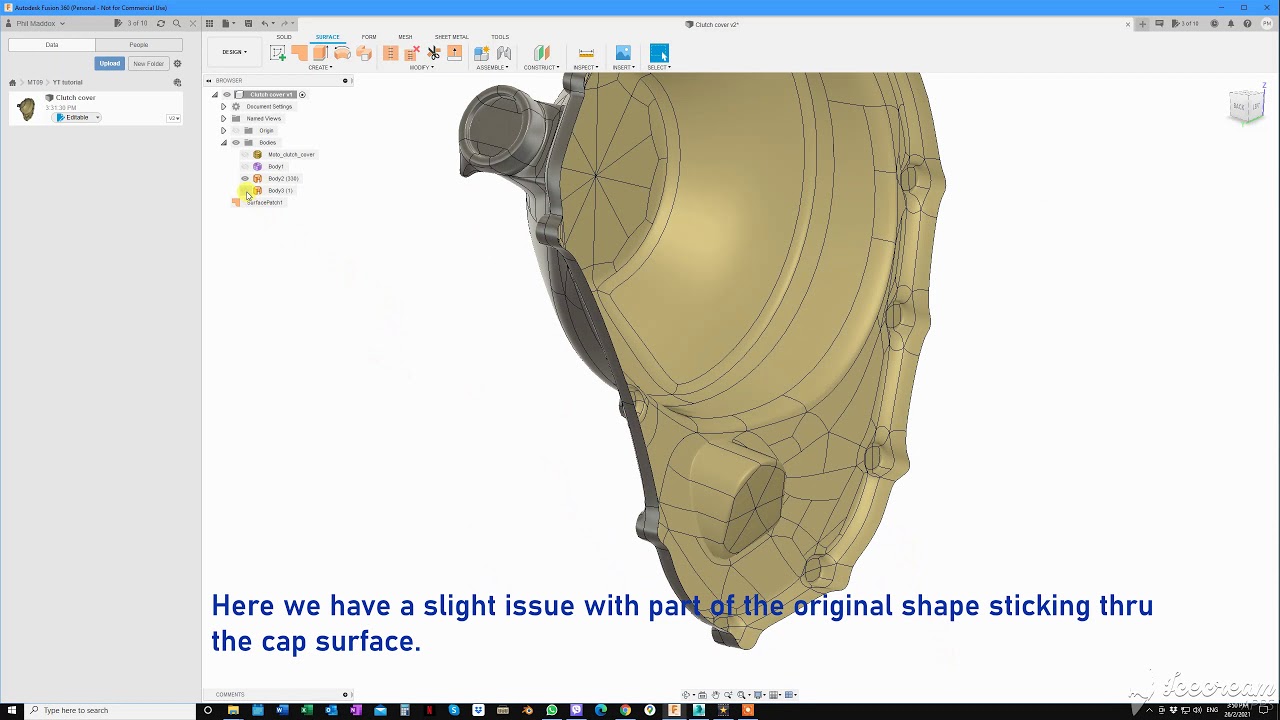Toggle visibility eye of Origin folder
The height and width of the screenshot is (720, 1280).
[x=236, y=130]
